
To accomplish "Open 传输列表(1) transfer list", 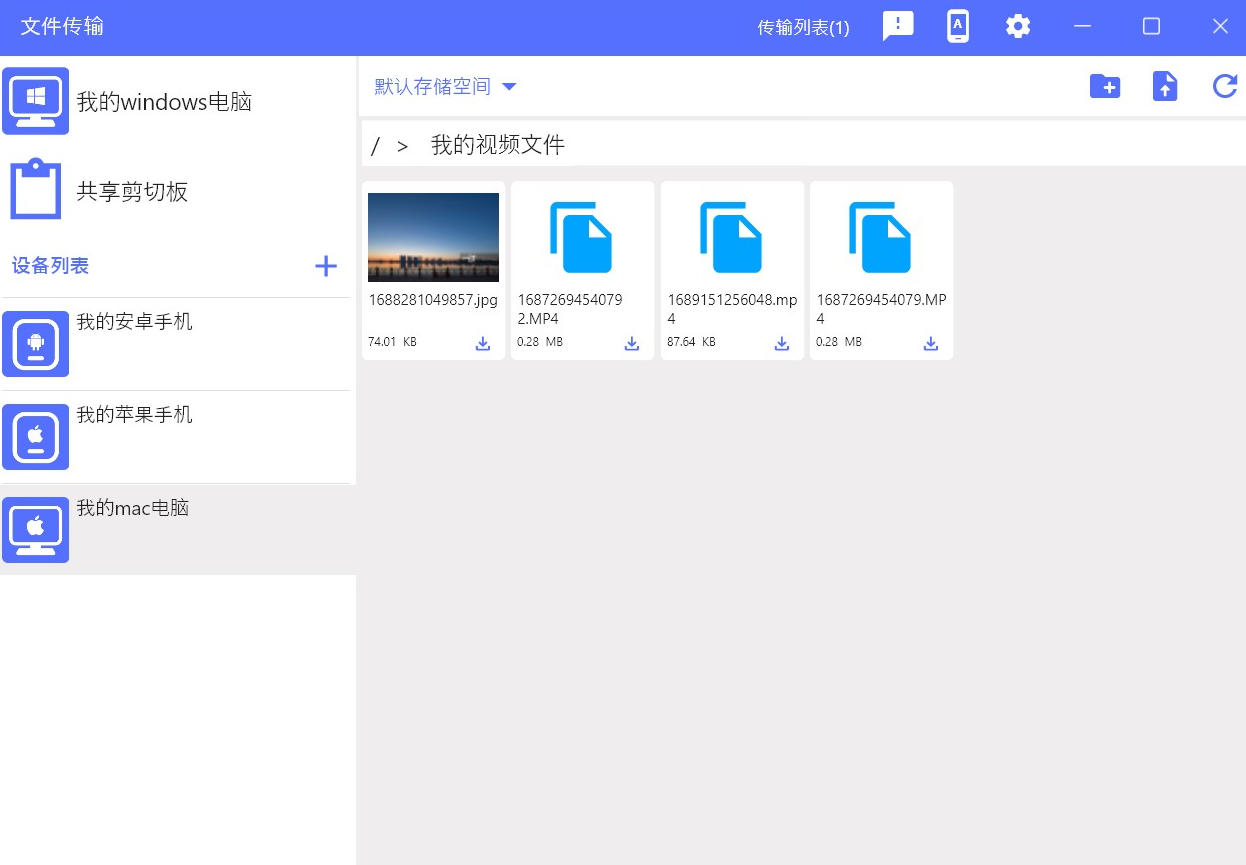I will 803,28.
